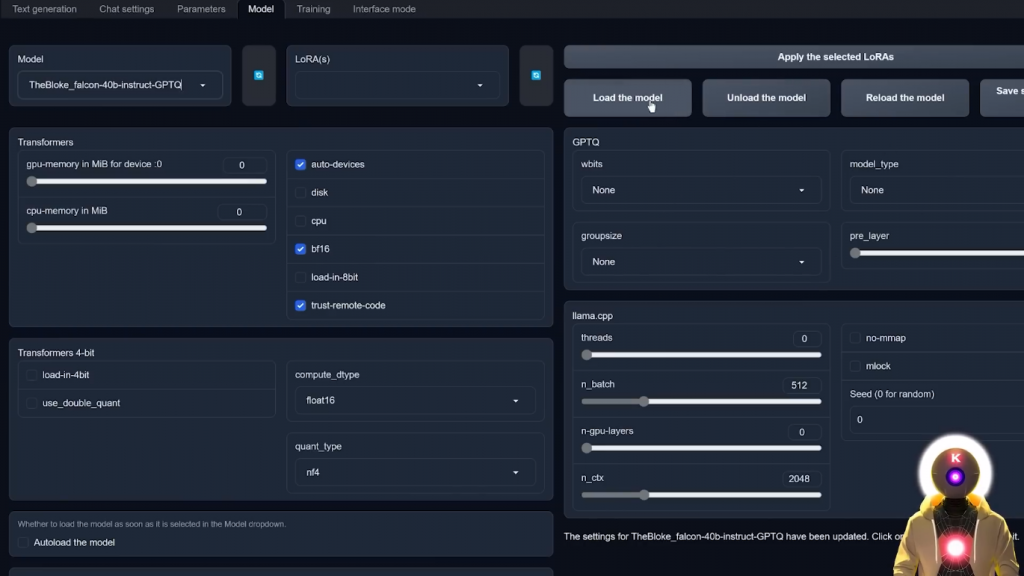Click the refresh icon next to LoRA(s) dropdown
This screenshot has height=576, width=1024.
(536, 75)
